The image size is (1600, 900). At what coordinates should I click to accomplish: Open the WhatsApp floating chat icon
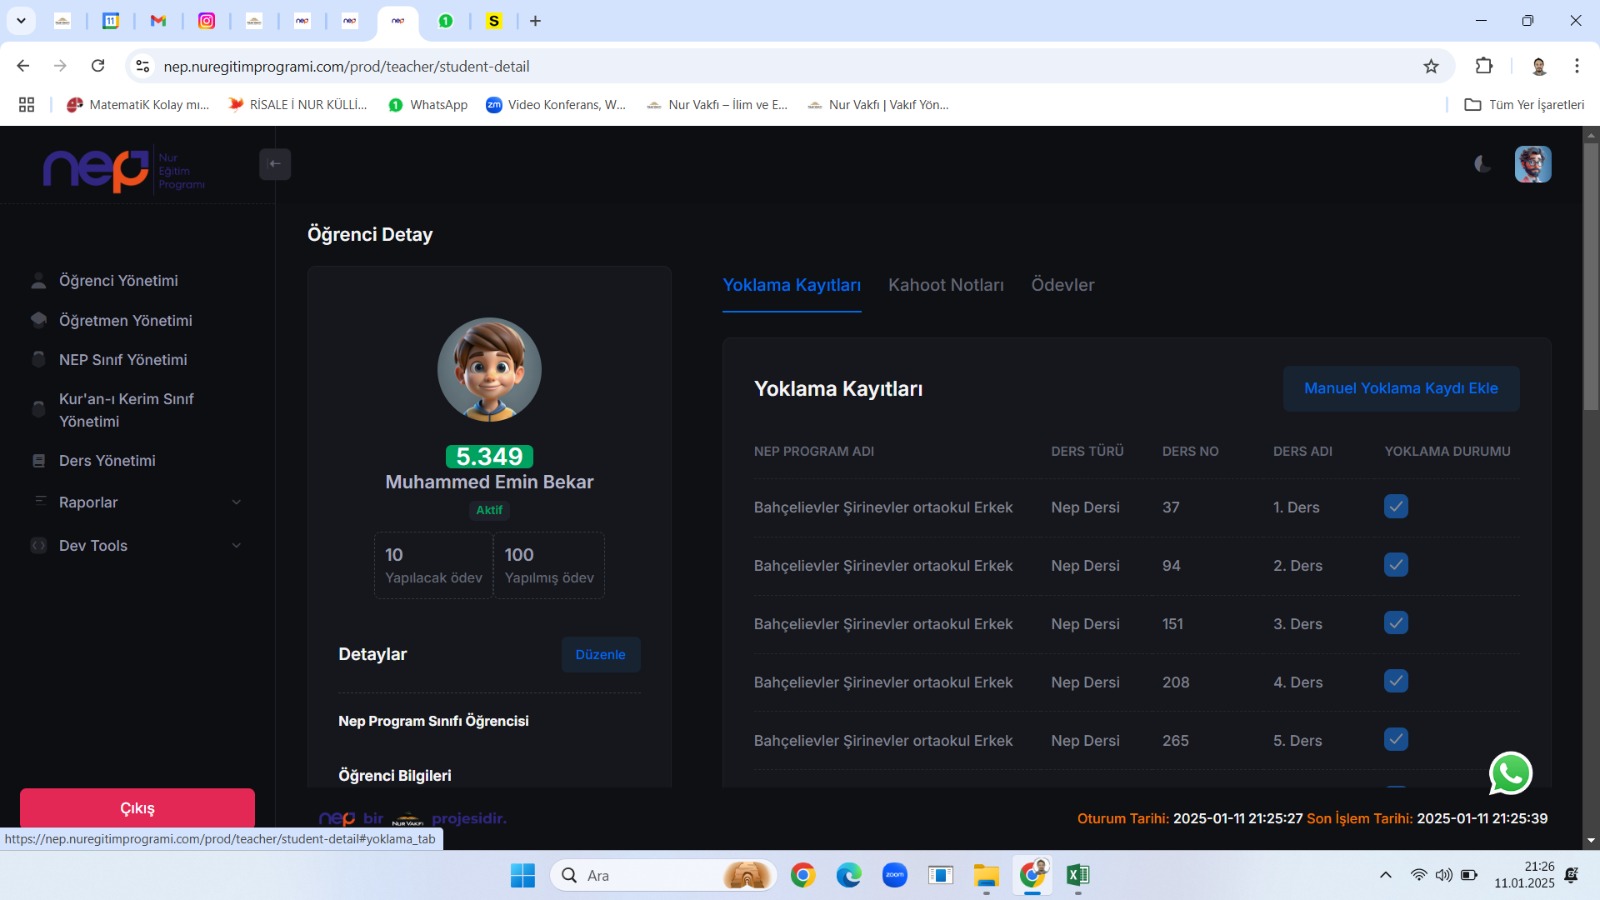[1510, 773]
